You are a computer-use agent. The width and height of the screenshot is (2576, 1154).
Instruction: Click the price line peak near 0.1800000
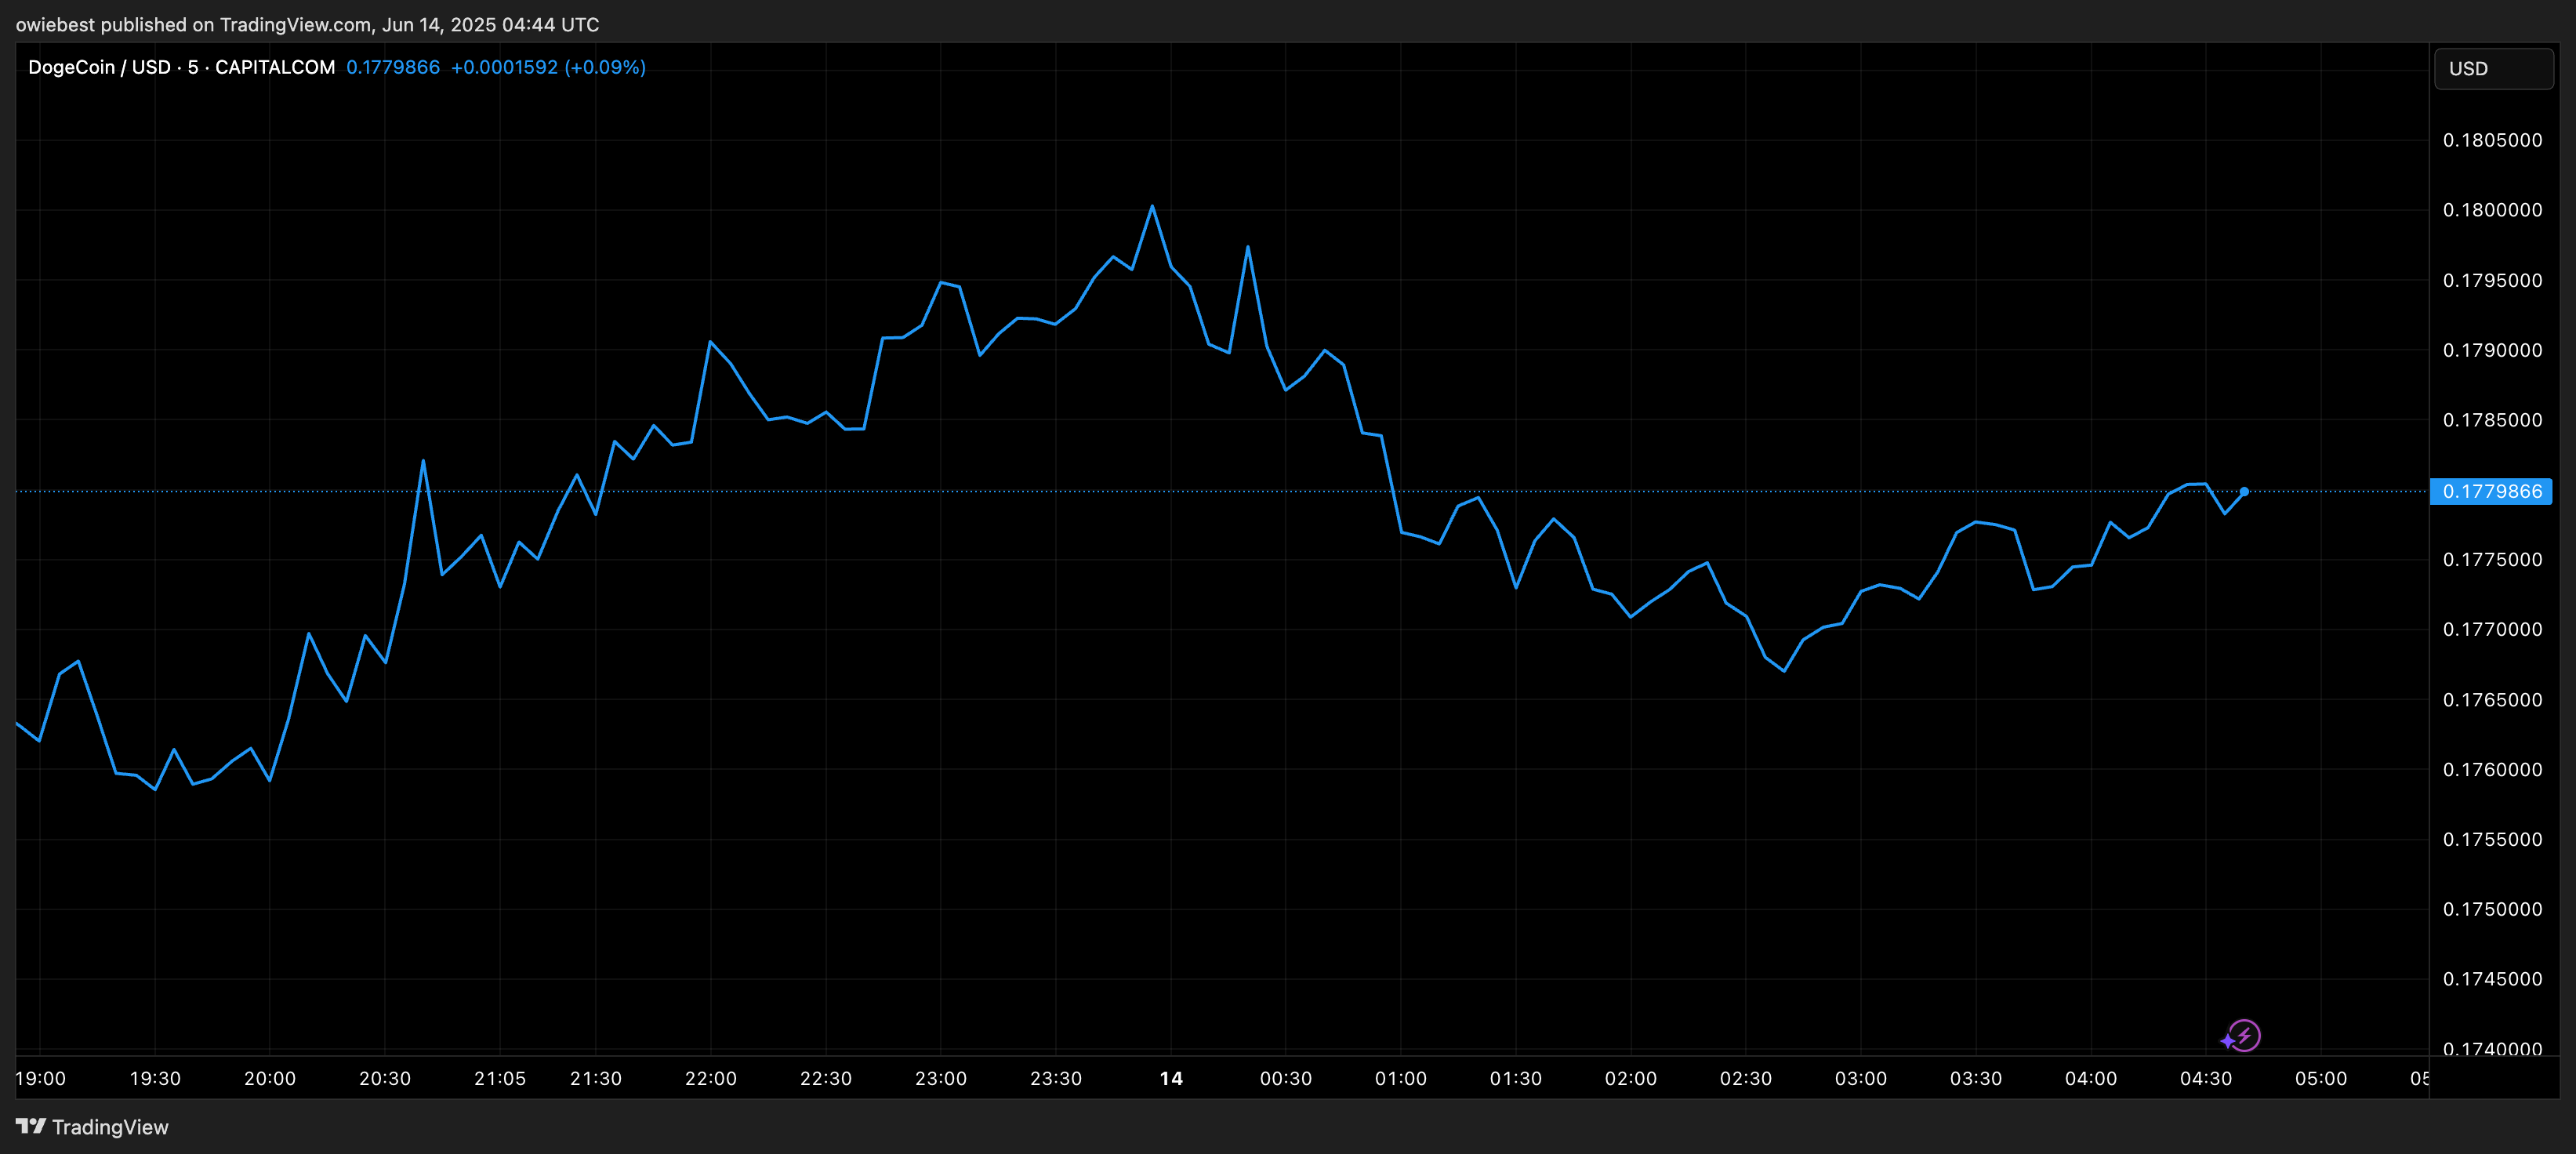coord(1152,206)
